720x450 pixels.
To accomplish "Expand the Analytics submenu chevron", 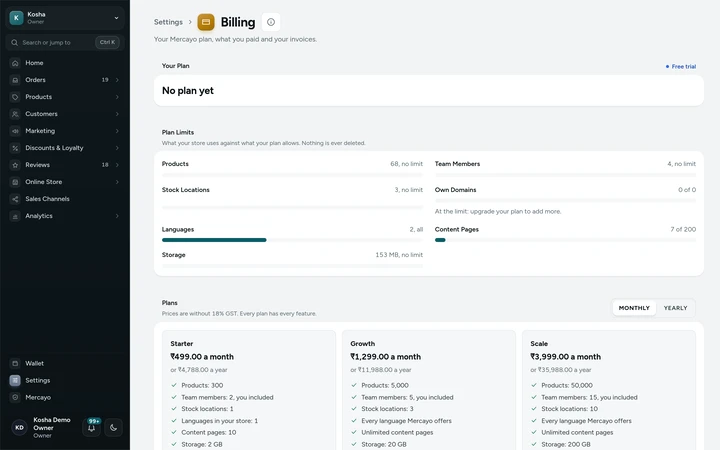I will coord(117,216).
